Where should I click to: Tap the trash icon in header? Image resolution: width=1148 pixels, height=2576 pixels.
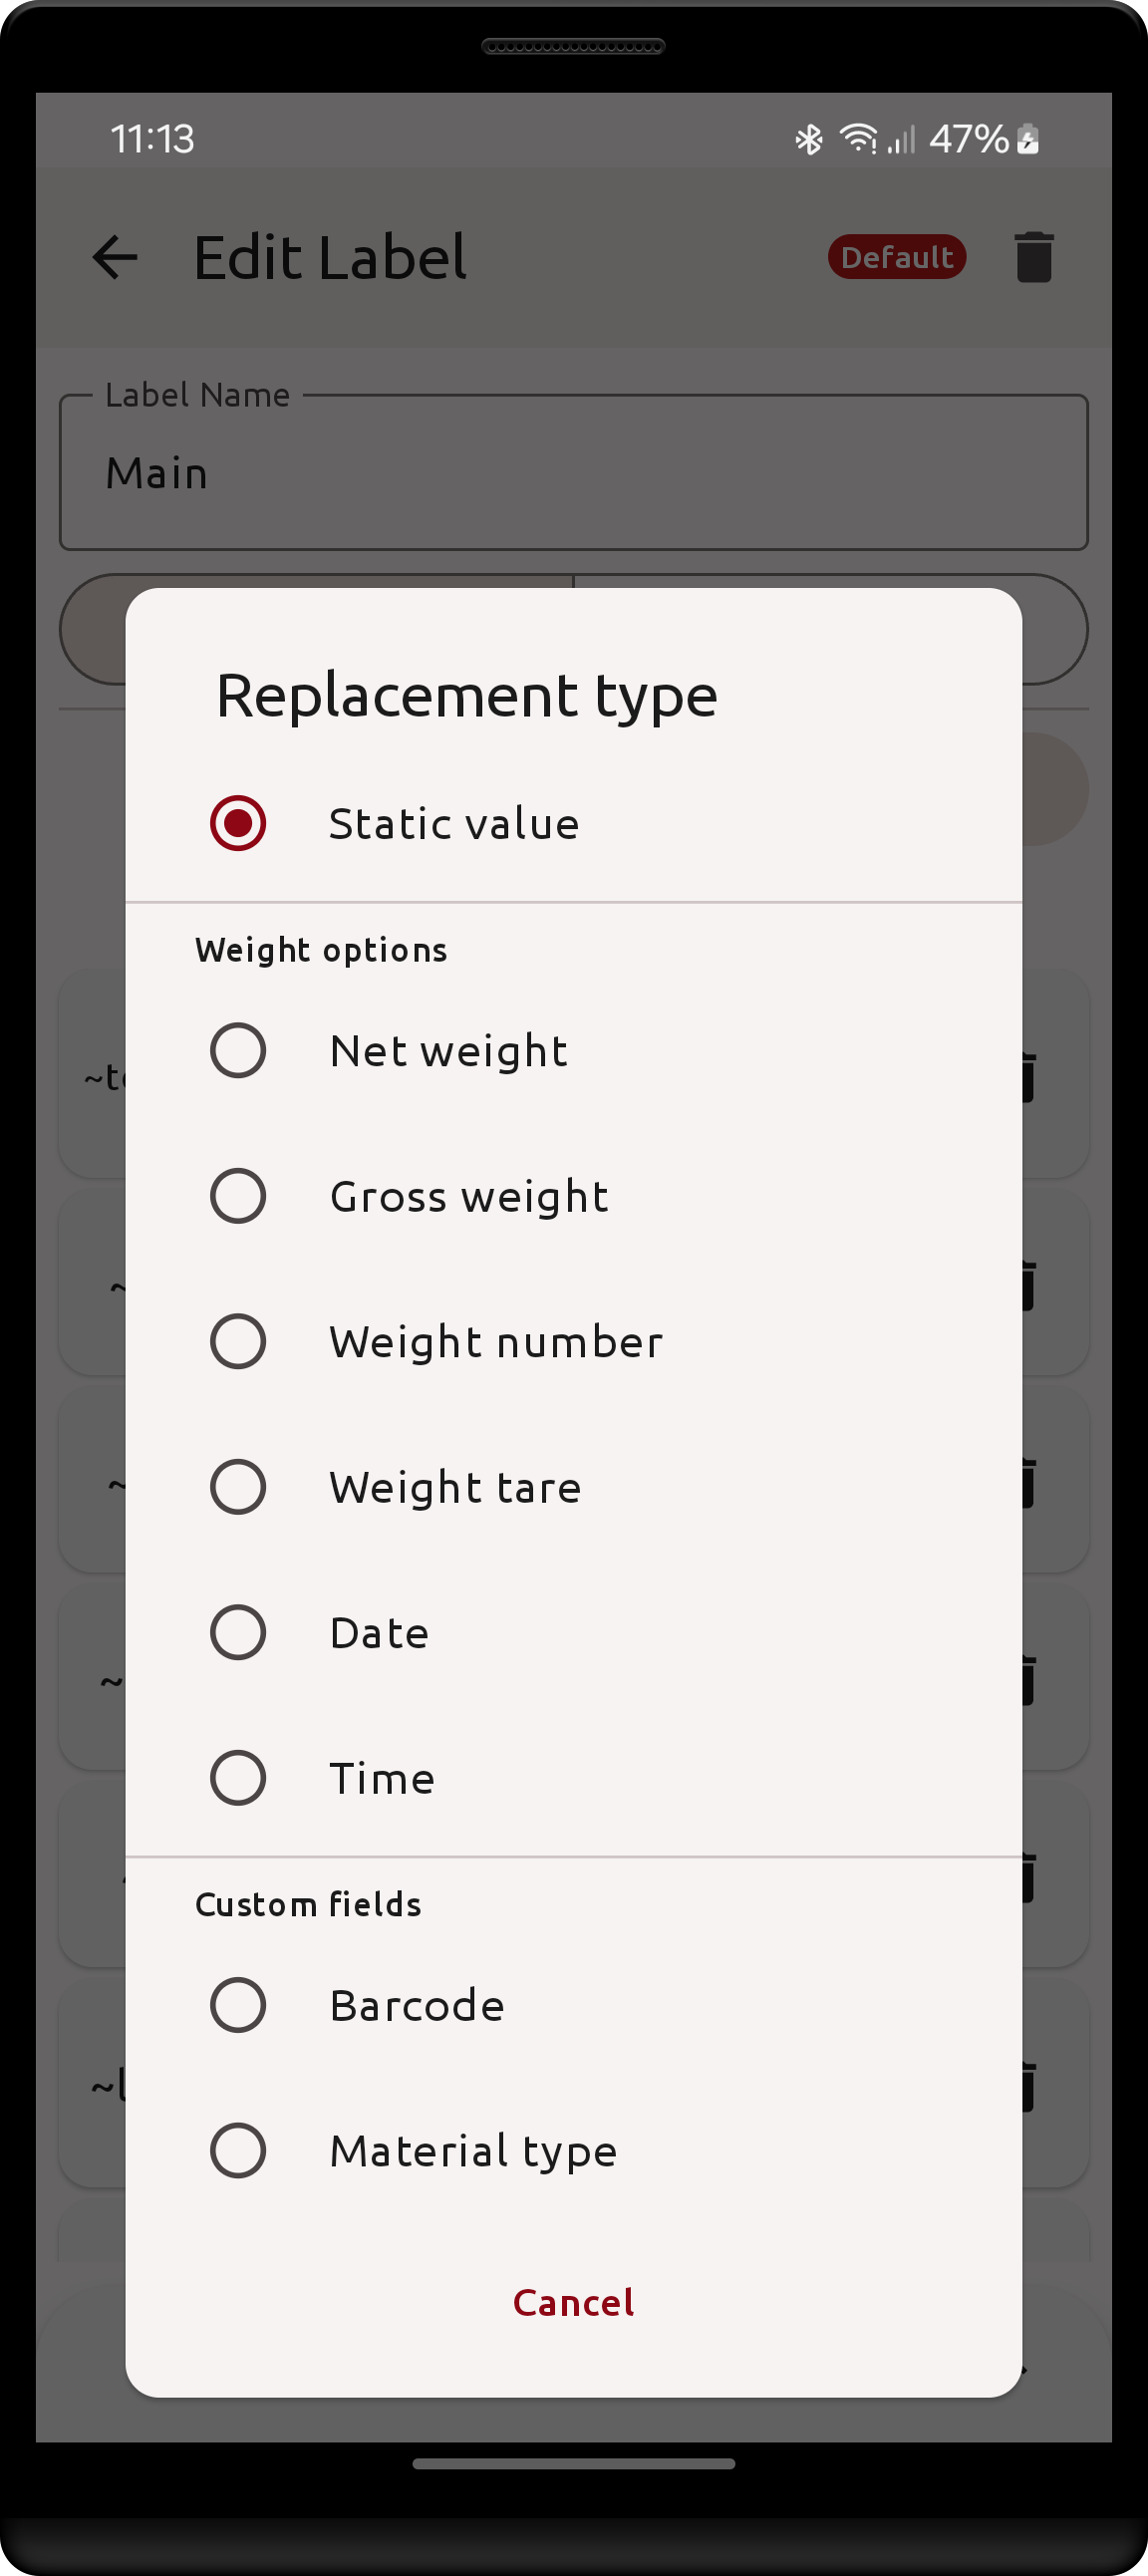pos(1033,257)
